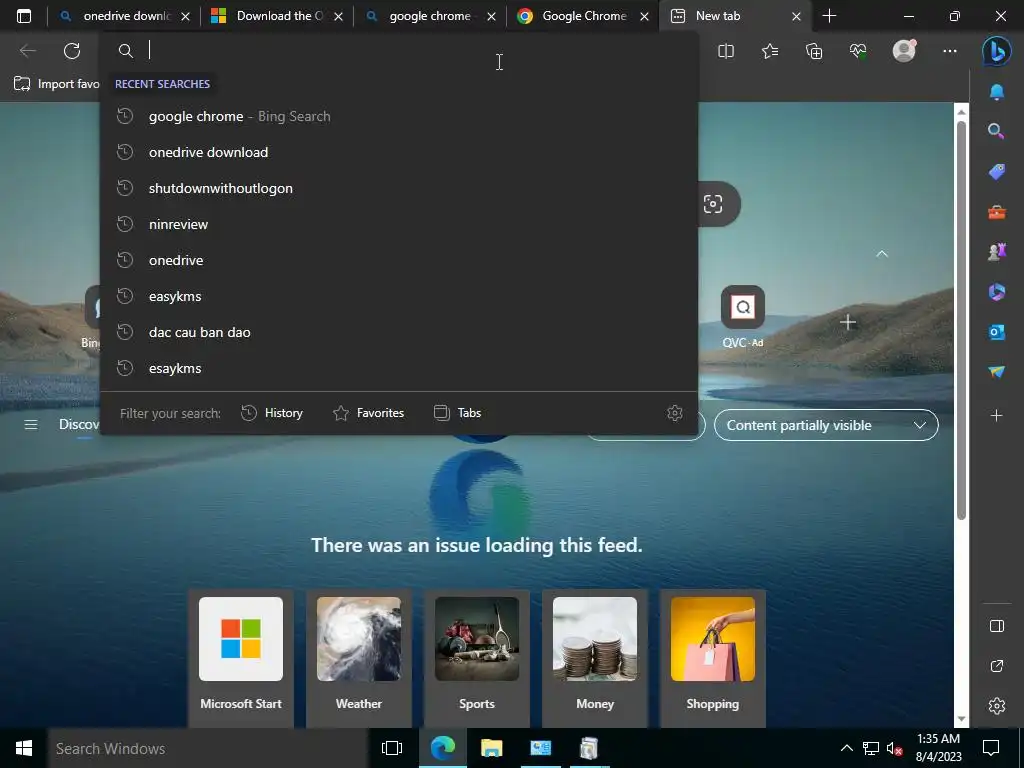1024x768 pixels.
Task: Open the Outlook icon in the sidebar
Action: (997, 332)
